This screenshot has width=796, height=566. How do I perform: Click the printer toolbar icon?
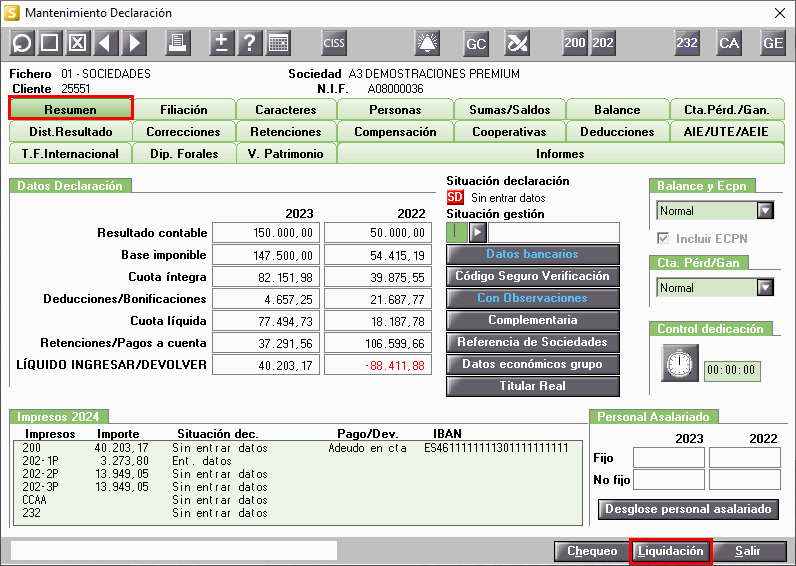coord(178,43)
